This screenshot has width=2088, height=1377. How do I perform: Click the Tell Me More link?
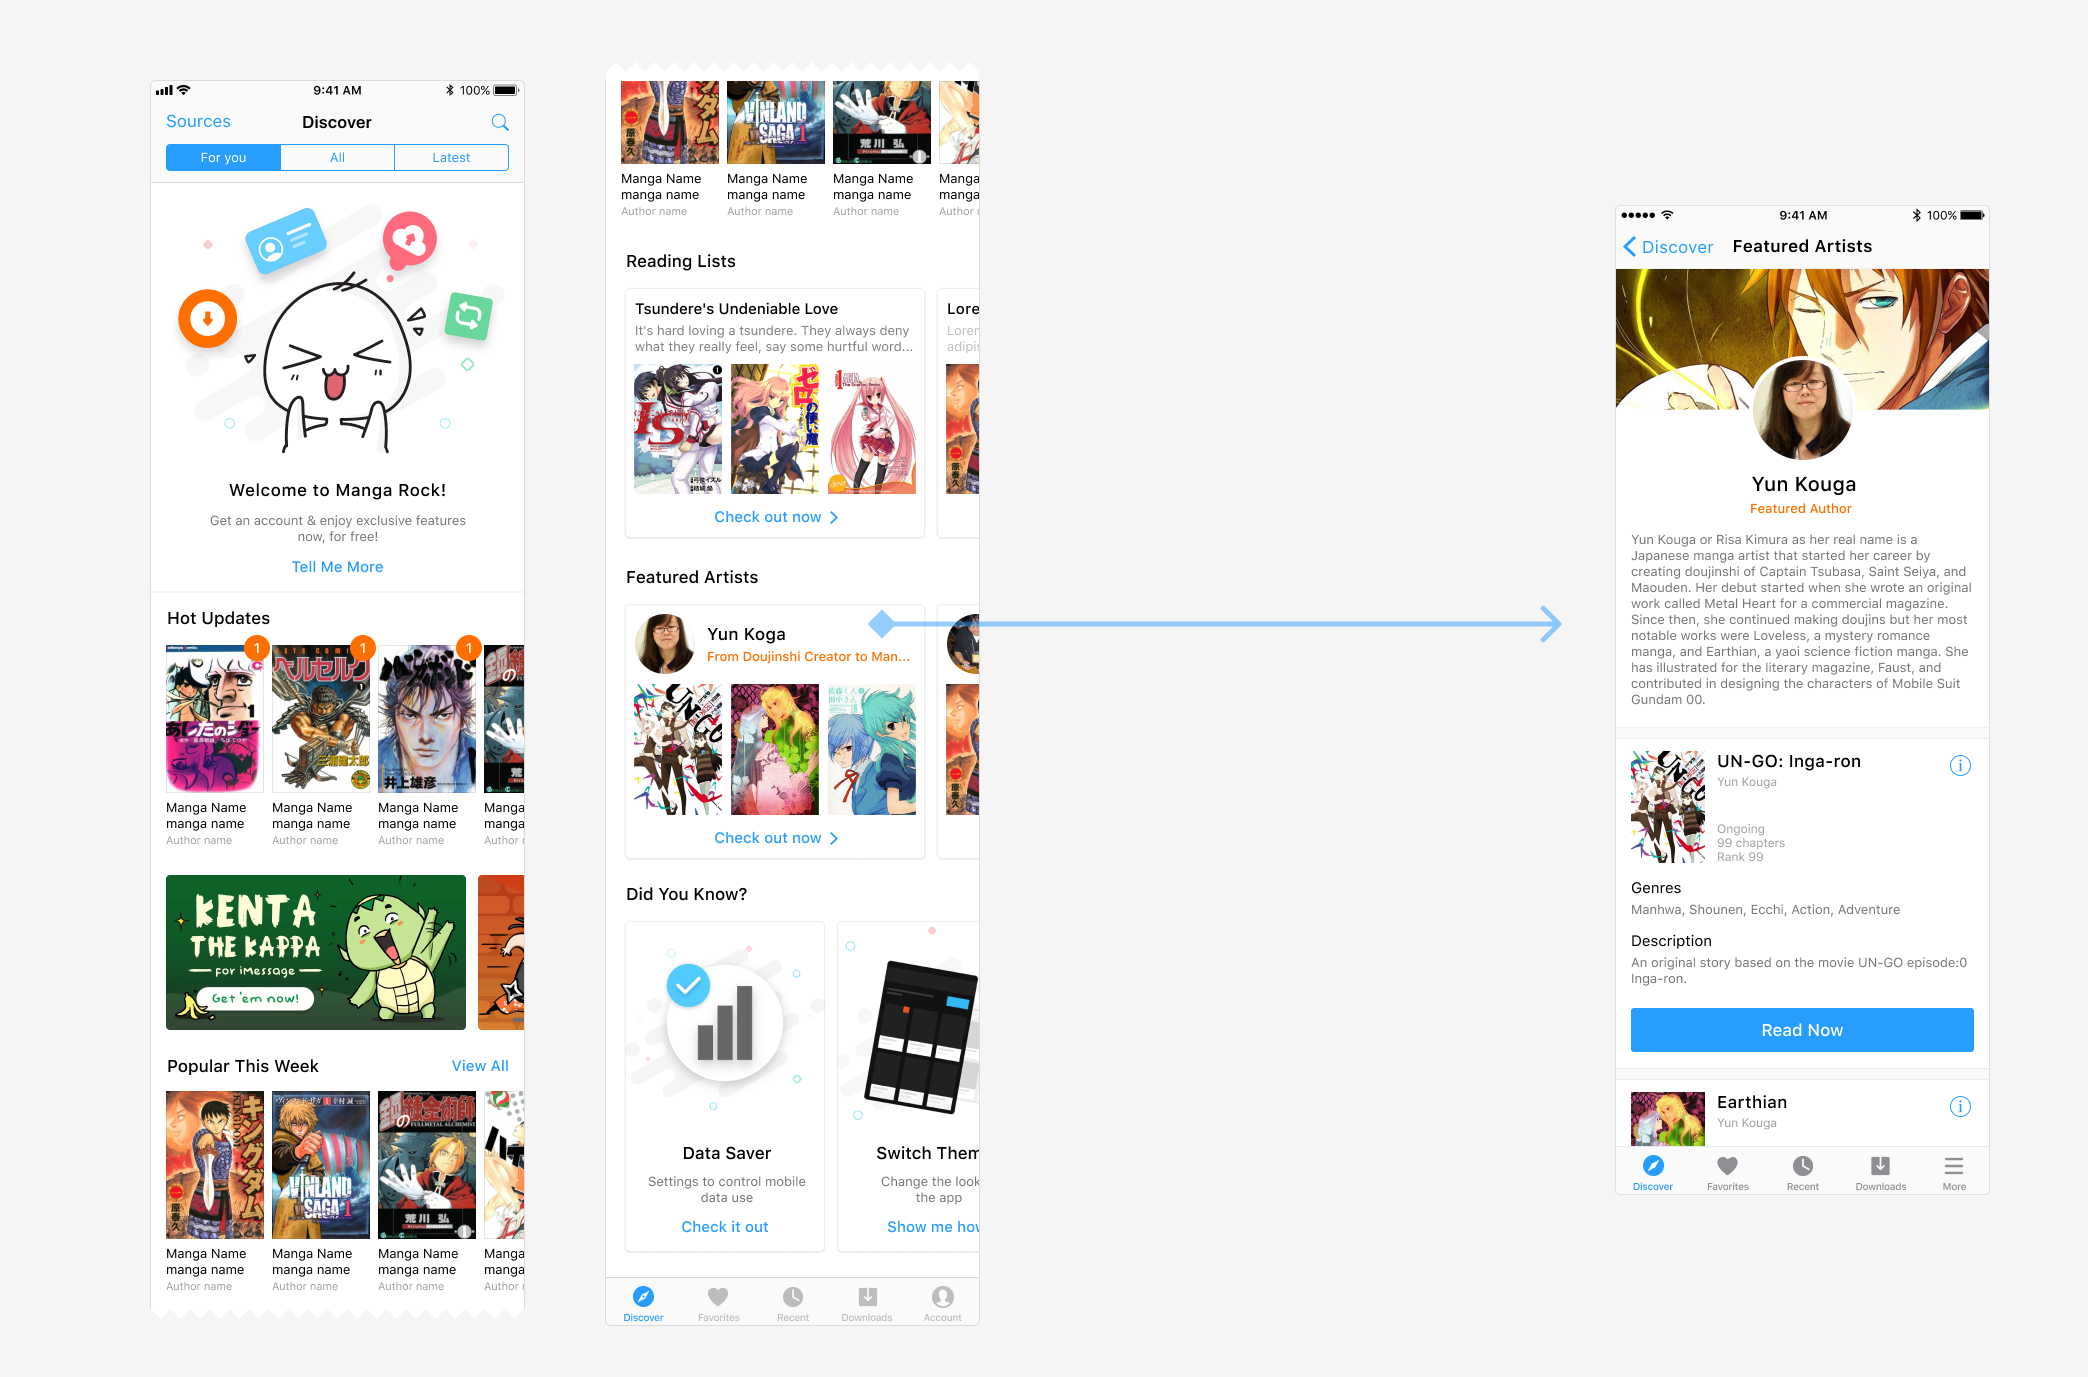(337, 567)
